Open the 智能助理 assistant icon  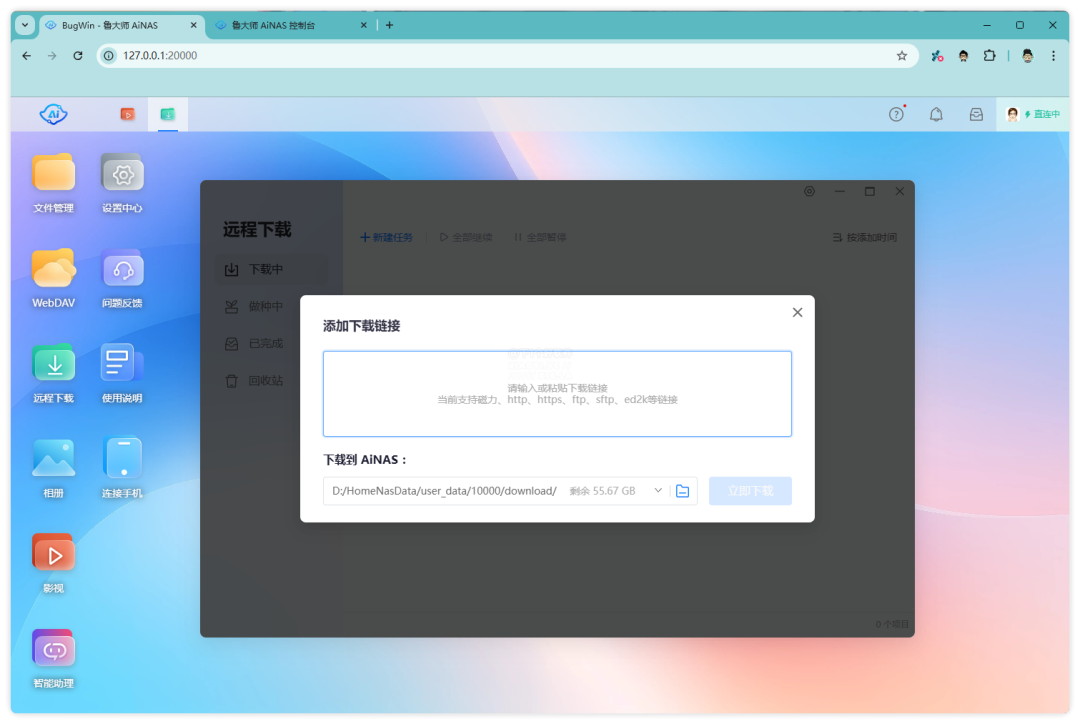pyautogui.click(x=54, y=649)
